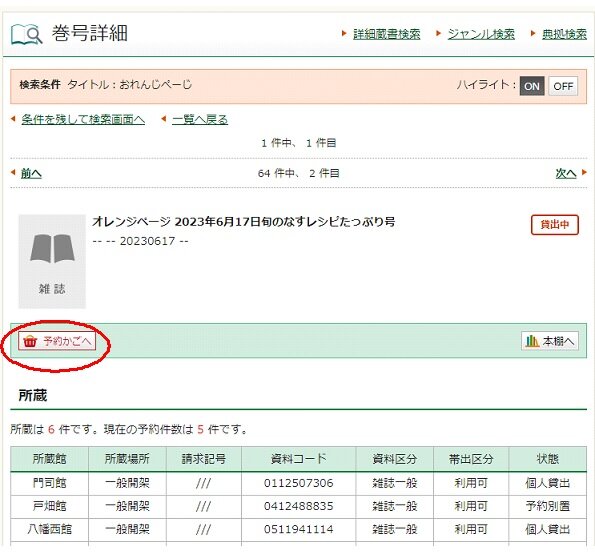Select the 戸畑館 cell
The width and height of the screenshot is (595, 553).
tap(49, 506)
